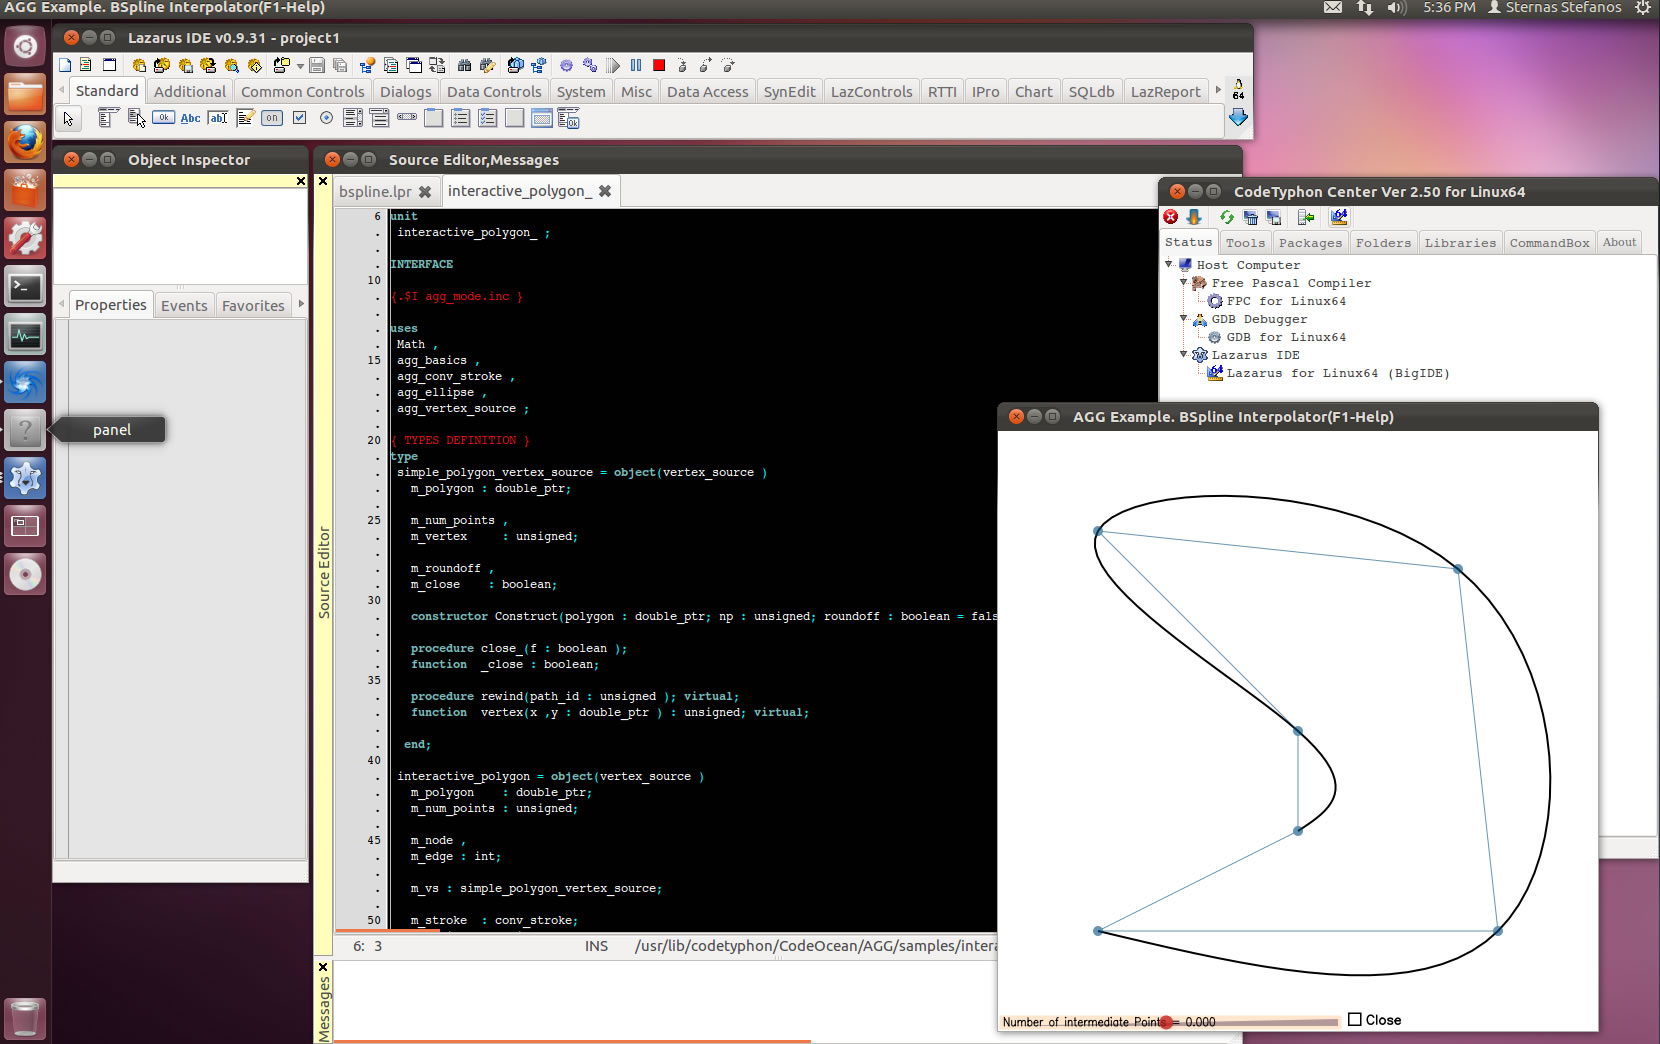
Task: Click the New Form icon in Lazarus toolbar
Action: pos(109,65)
